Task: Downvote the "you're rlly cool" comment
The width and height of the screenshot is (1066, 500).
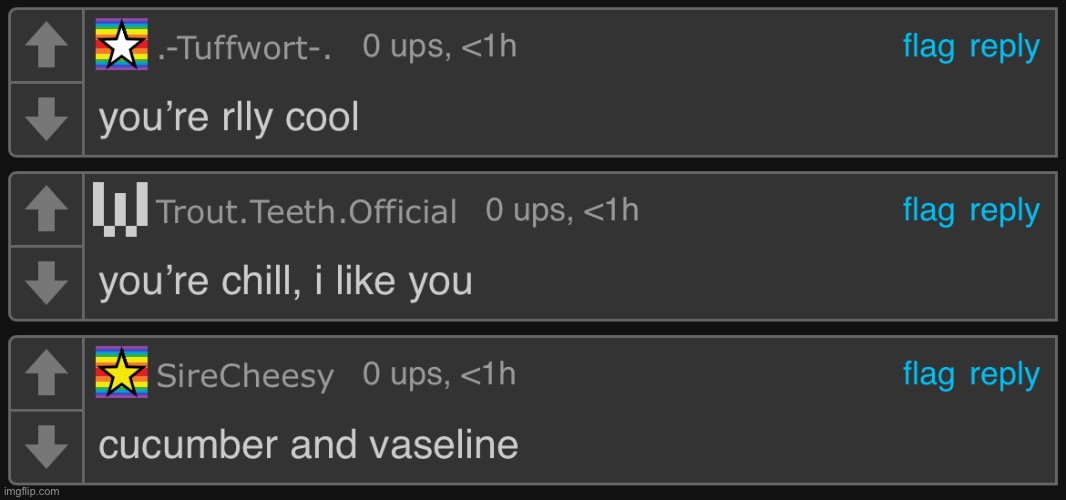Action: (46, 120)
